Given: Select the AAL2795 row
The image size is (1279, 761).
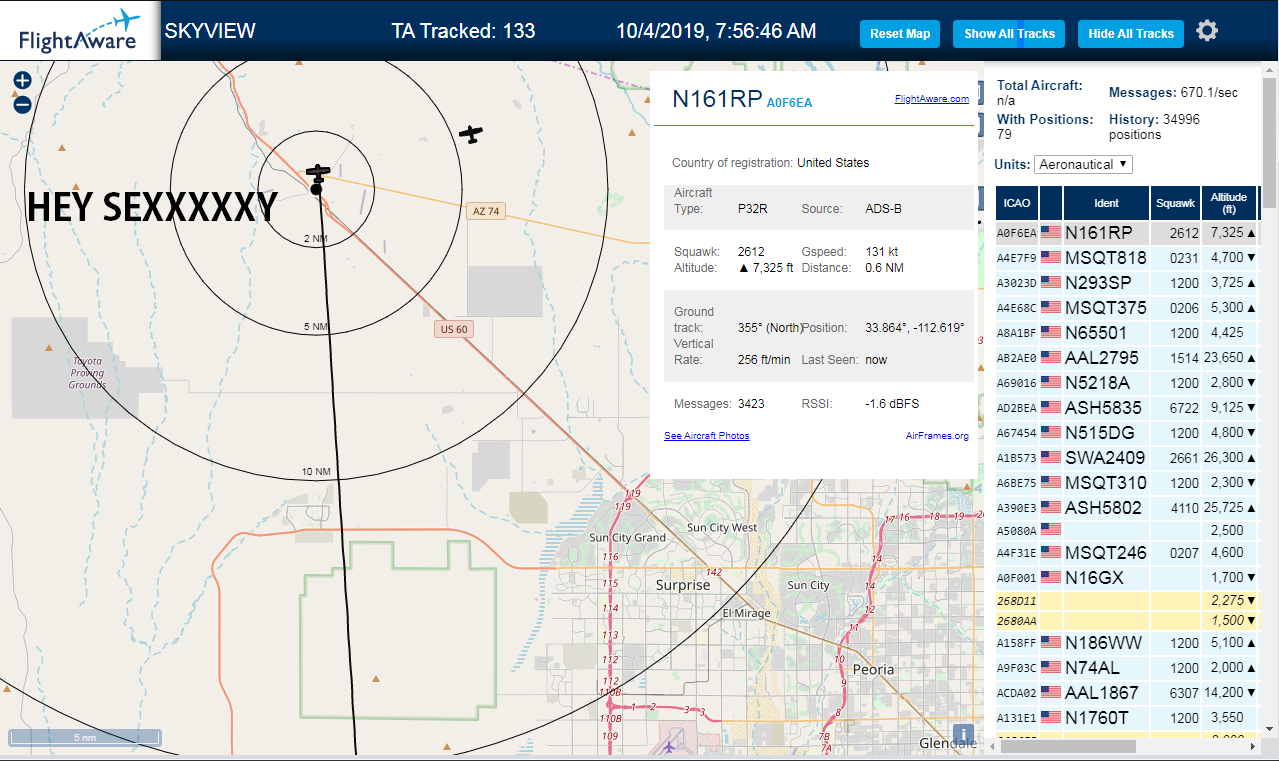Looking at the screenshot, I should coord(1127,357).
